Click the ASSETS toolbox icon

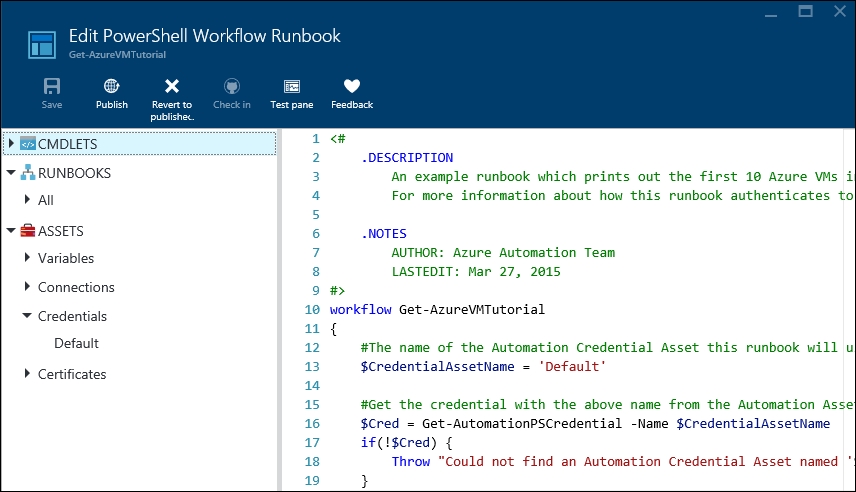click(28, 230)
